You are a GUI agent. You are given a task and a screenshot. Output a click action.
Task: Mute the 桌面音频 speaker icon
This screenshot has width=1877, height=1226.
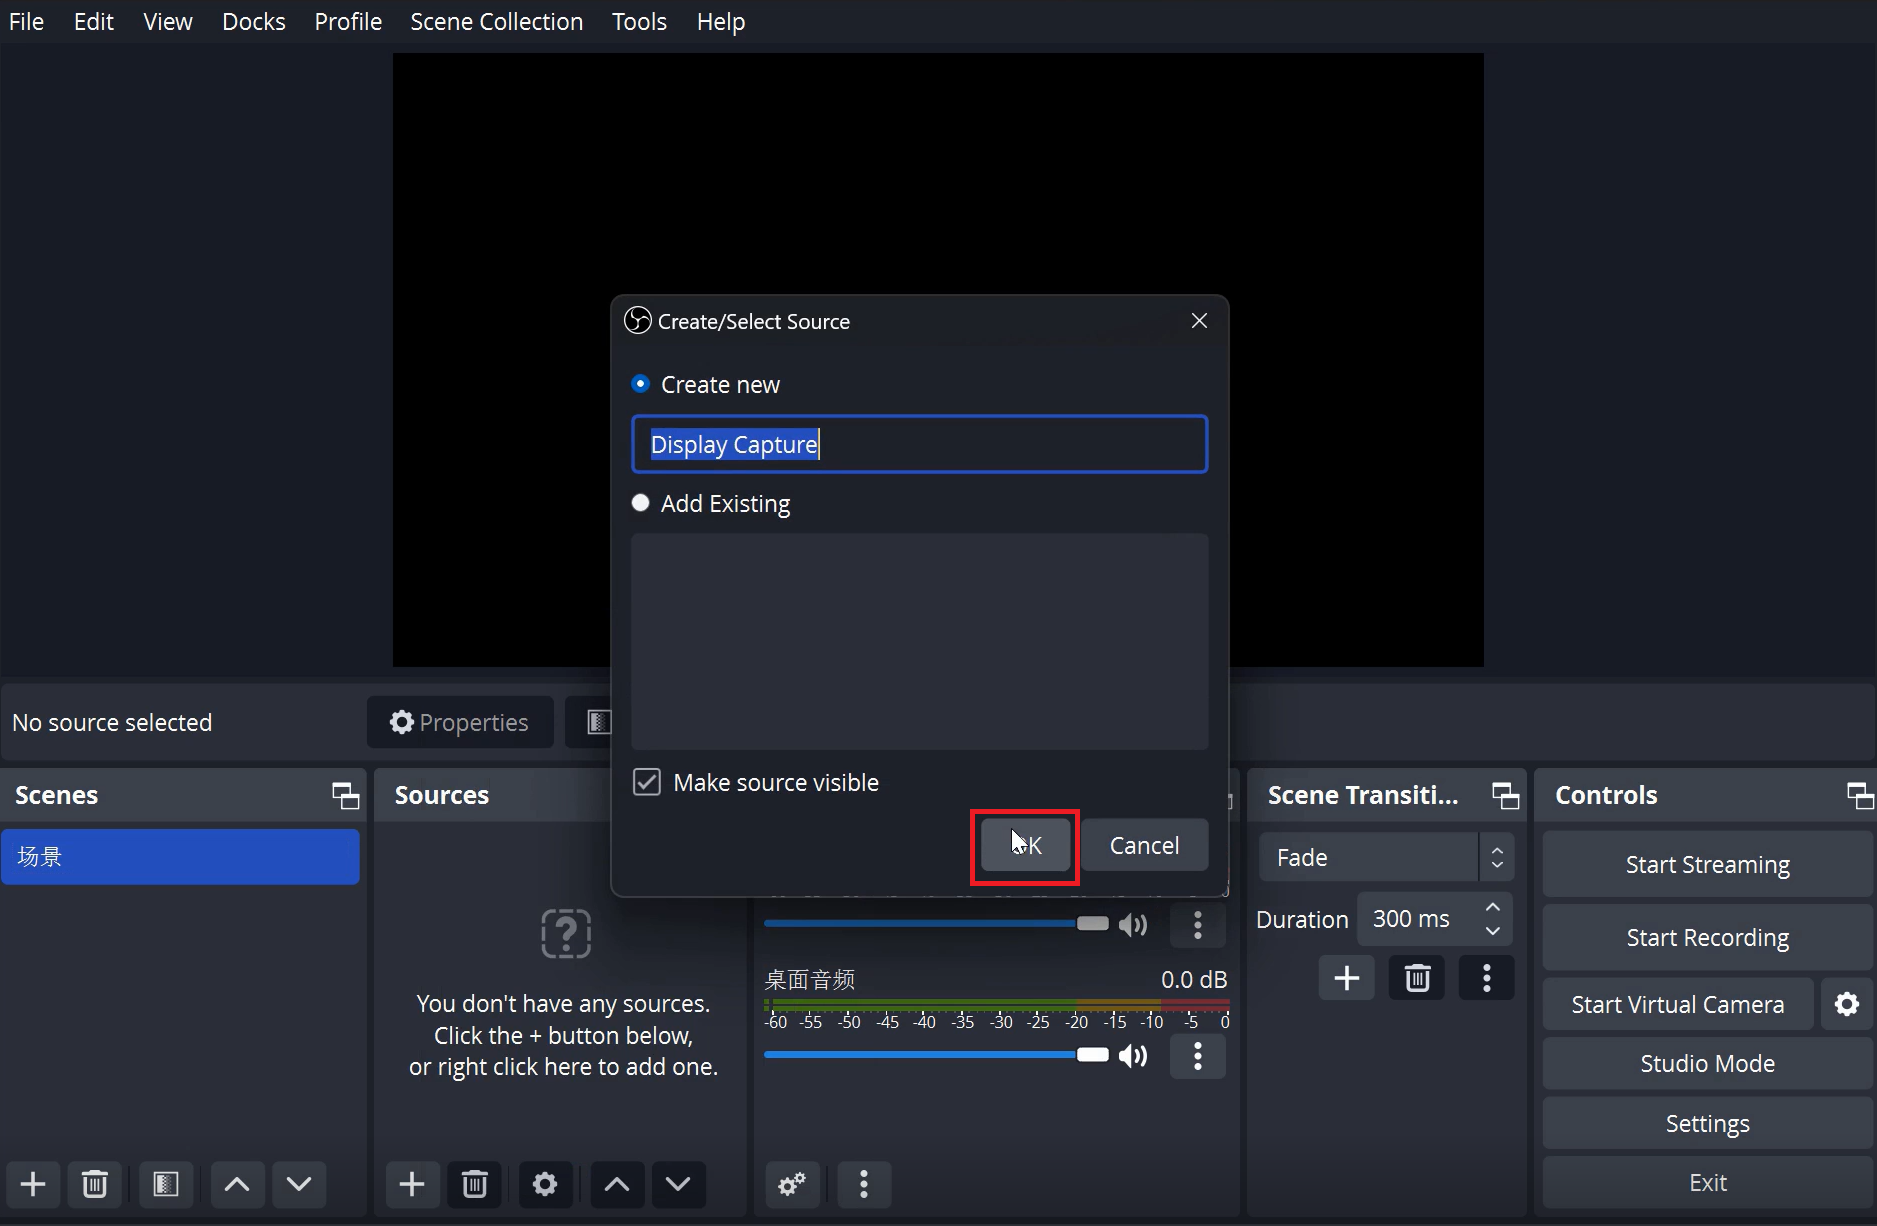click(1133, 1056)
